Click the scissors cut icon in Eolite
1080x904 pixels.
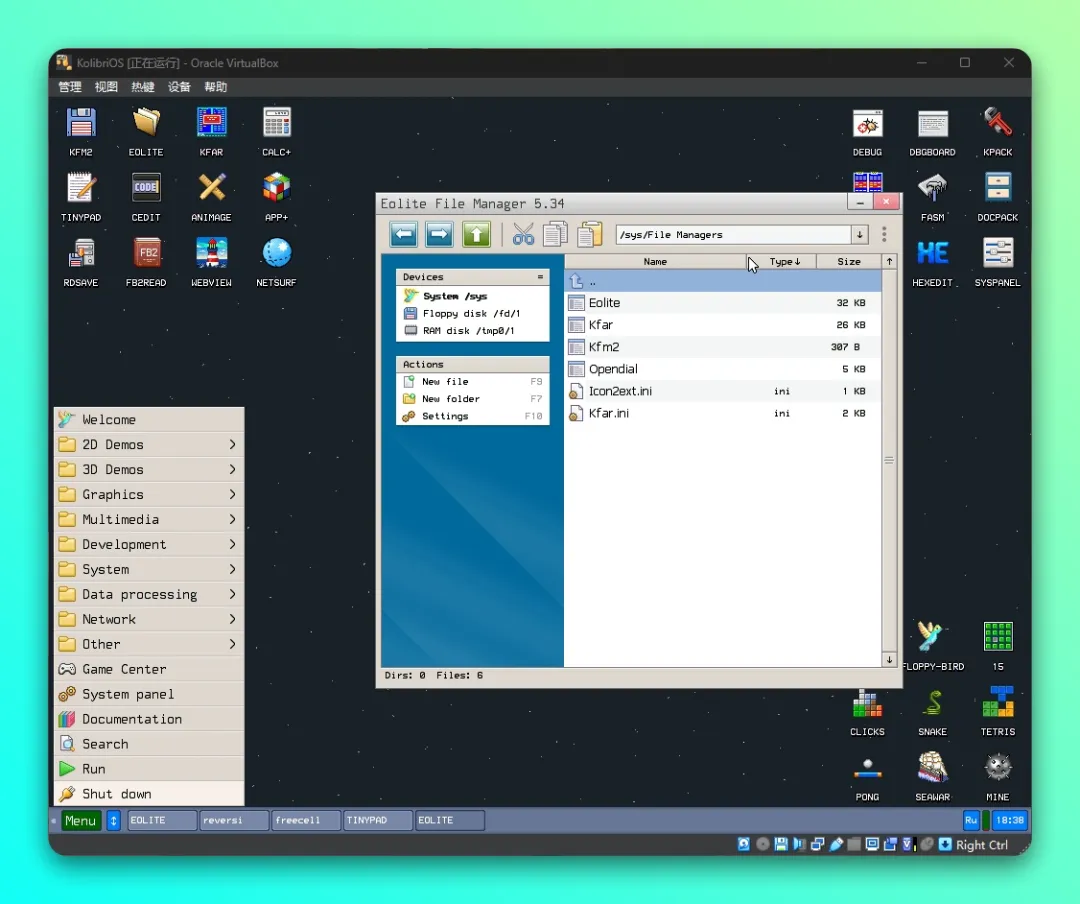coord(523,234)
